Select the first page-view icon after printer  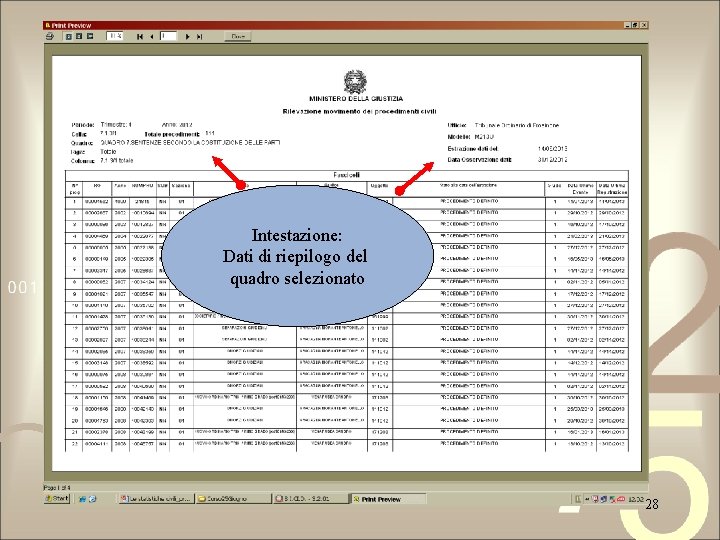(x=68, y=36)
